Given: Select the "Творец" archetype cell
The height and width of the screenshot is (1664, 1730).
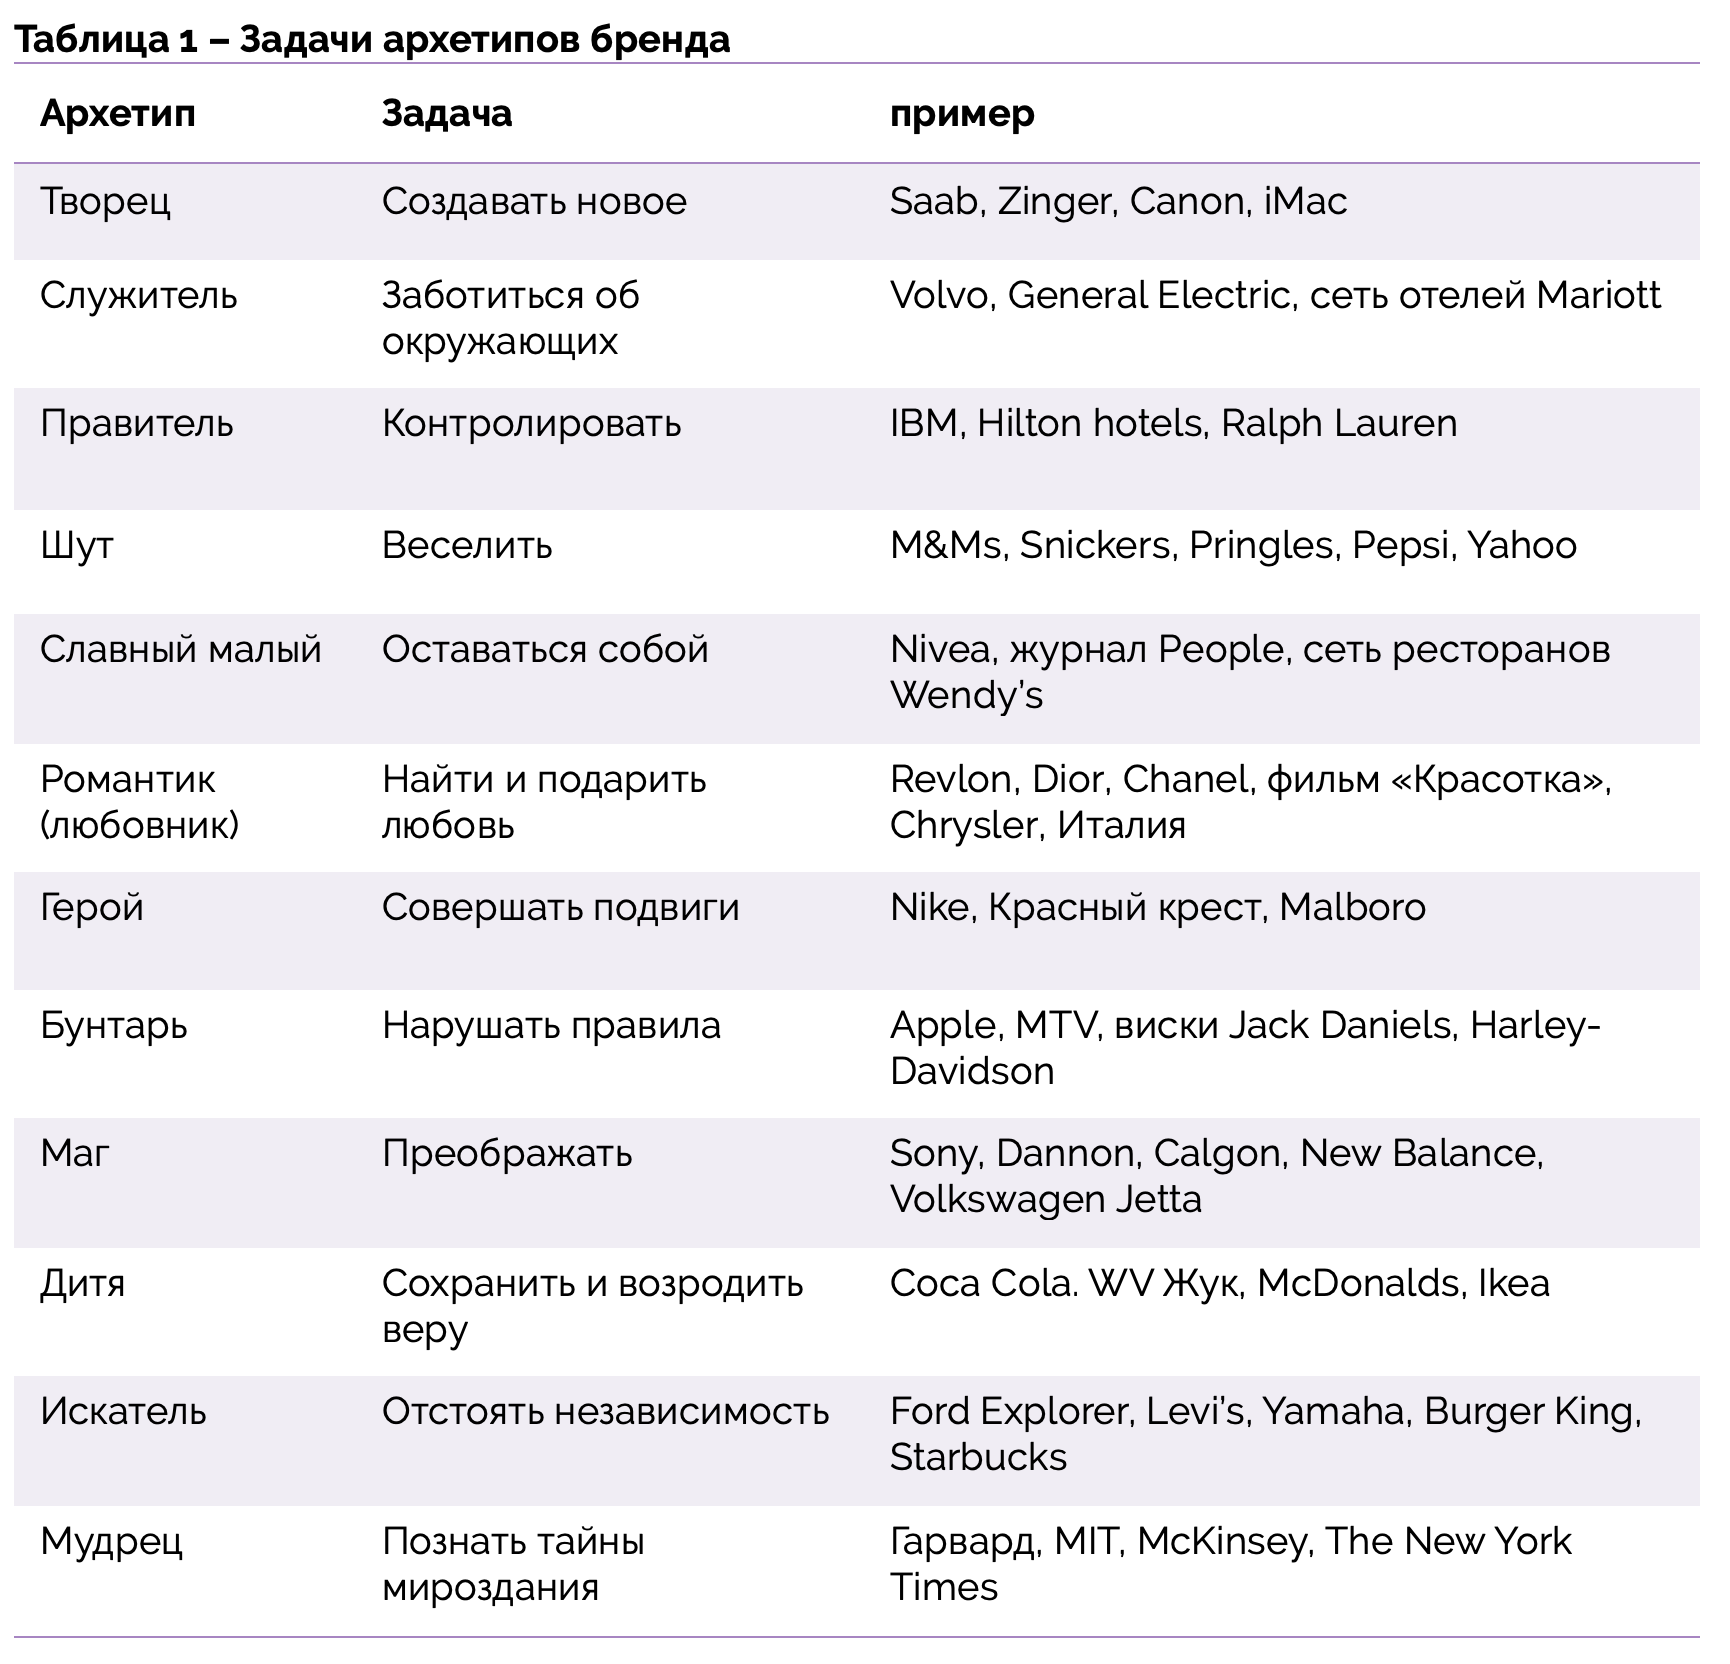Looking at the screenshot, I should [x=105, y=202].
